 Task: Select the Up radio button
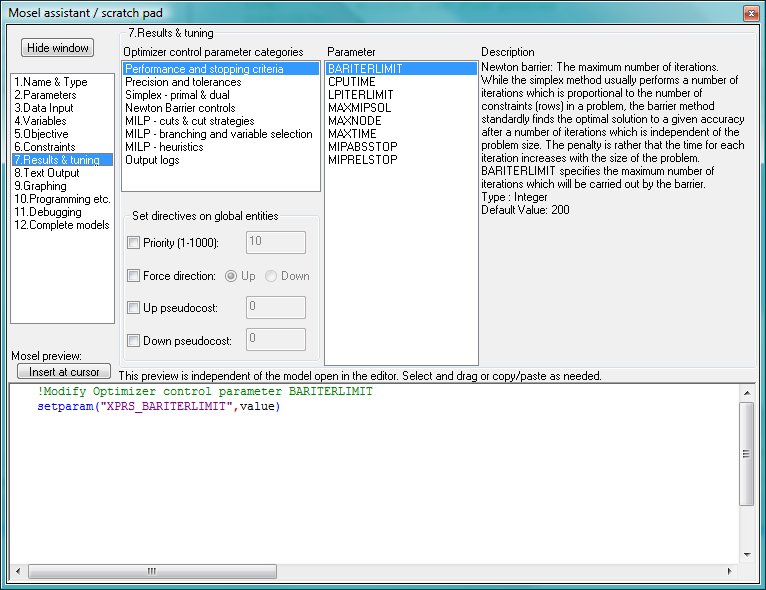[x=231, y=276]
